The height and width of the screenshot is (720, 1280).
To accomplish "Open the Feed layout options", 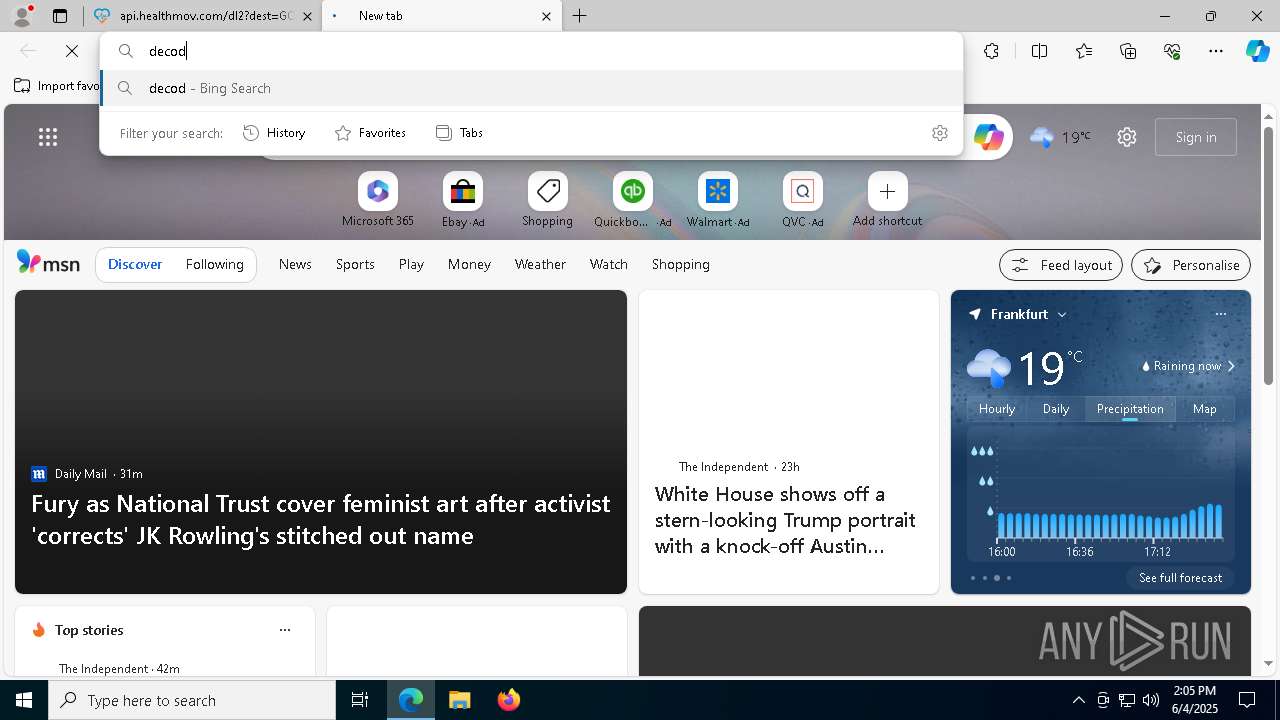I will [x=1061, y=265].
